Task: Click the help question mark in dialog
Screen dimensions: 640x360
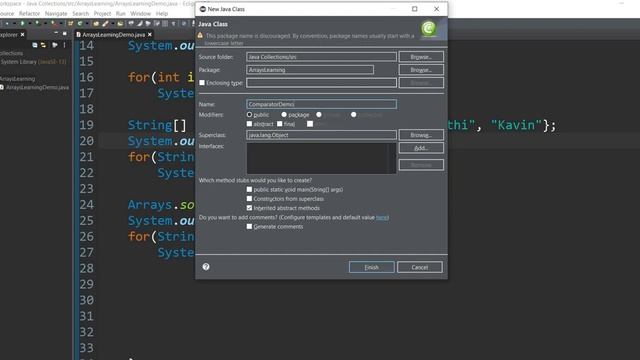Action: point(206,267)
